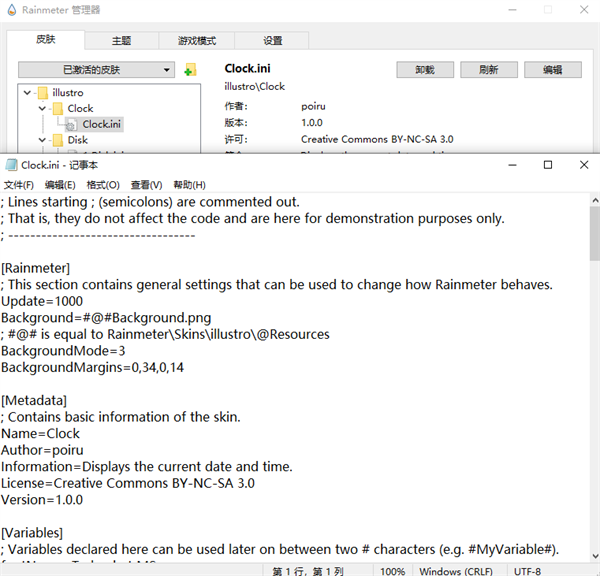Screen dimensions: 600x576
Task: Click the Clock folder icon in tree
Action: (58, 109)
